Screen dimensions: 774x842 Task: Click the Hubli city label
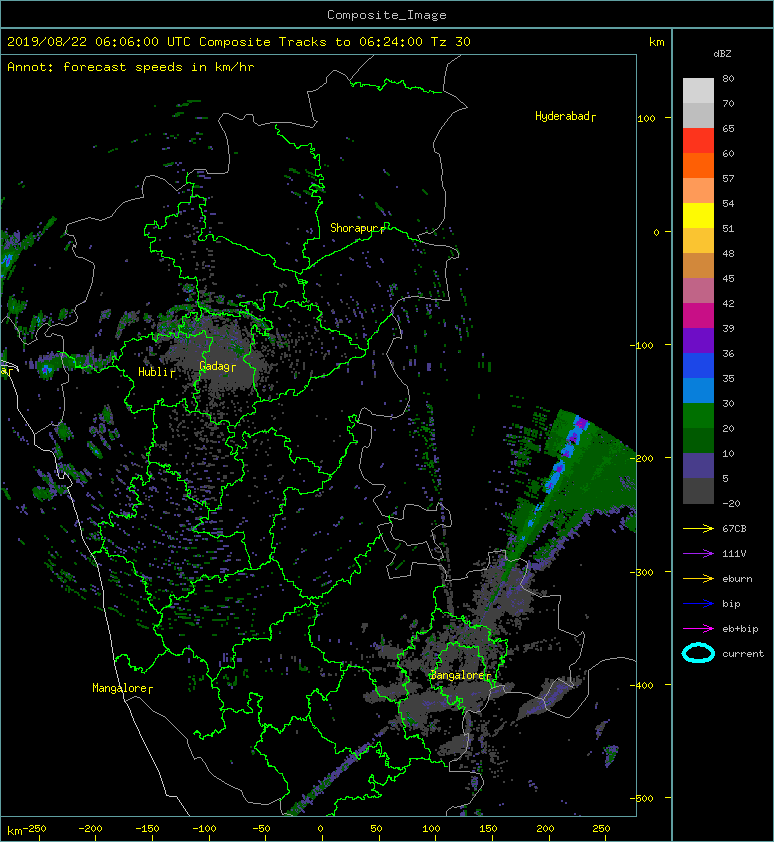tap(156, 372)
